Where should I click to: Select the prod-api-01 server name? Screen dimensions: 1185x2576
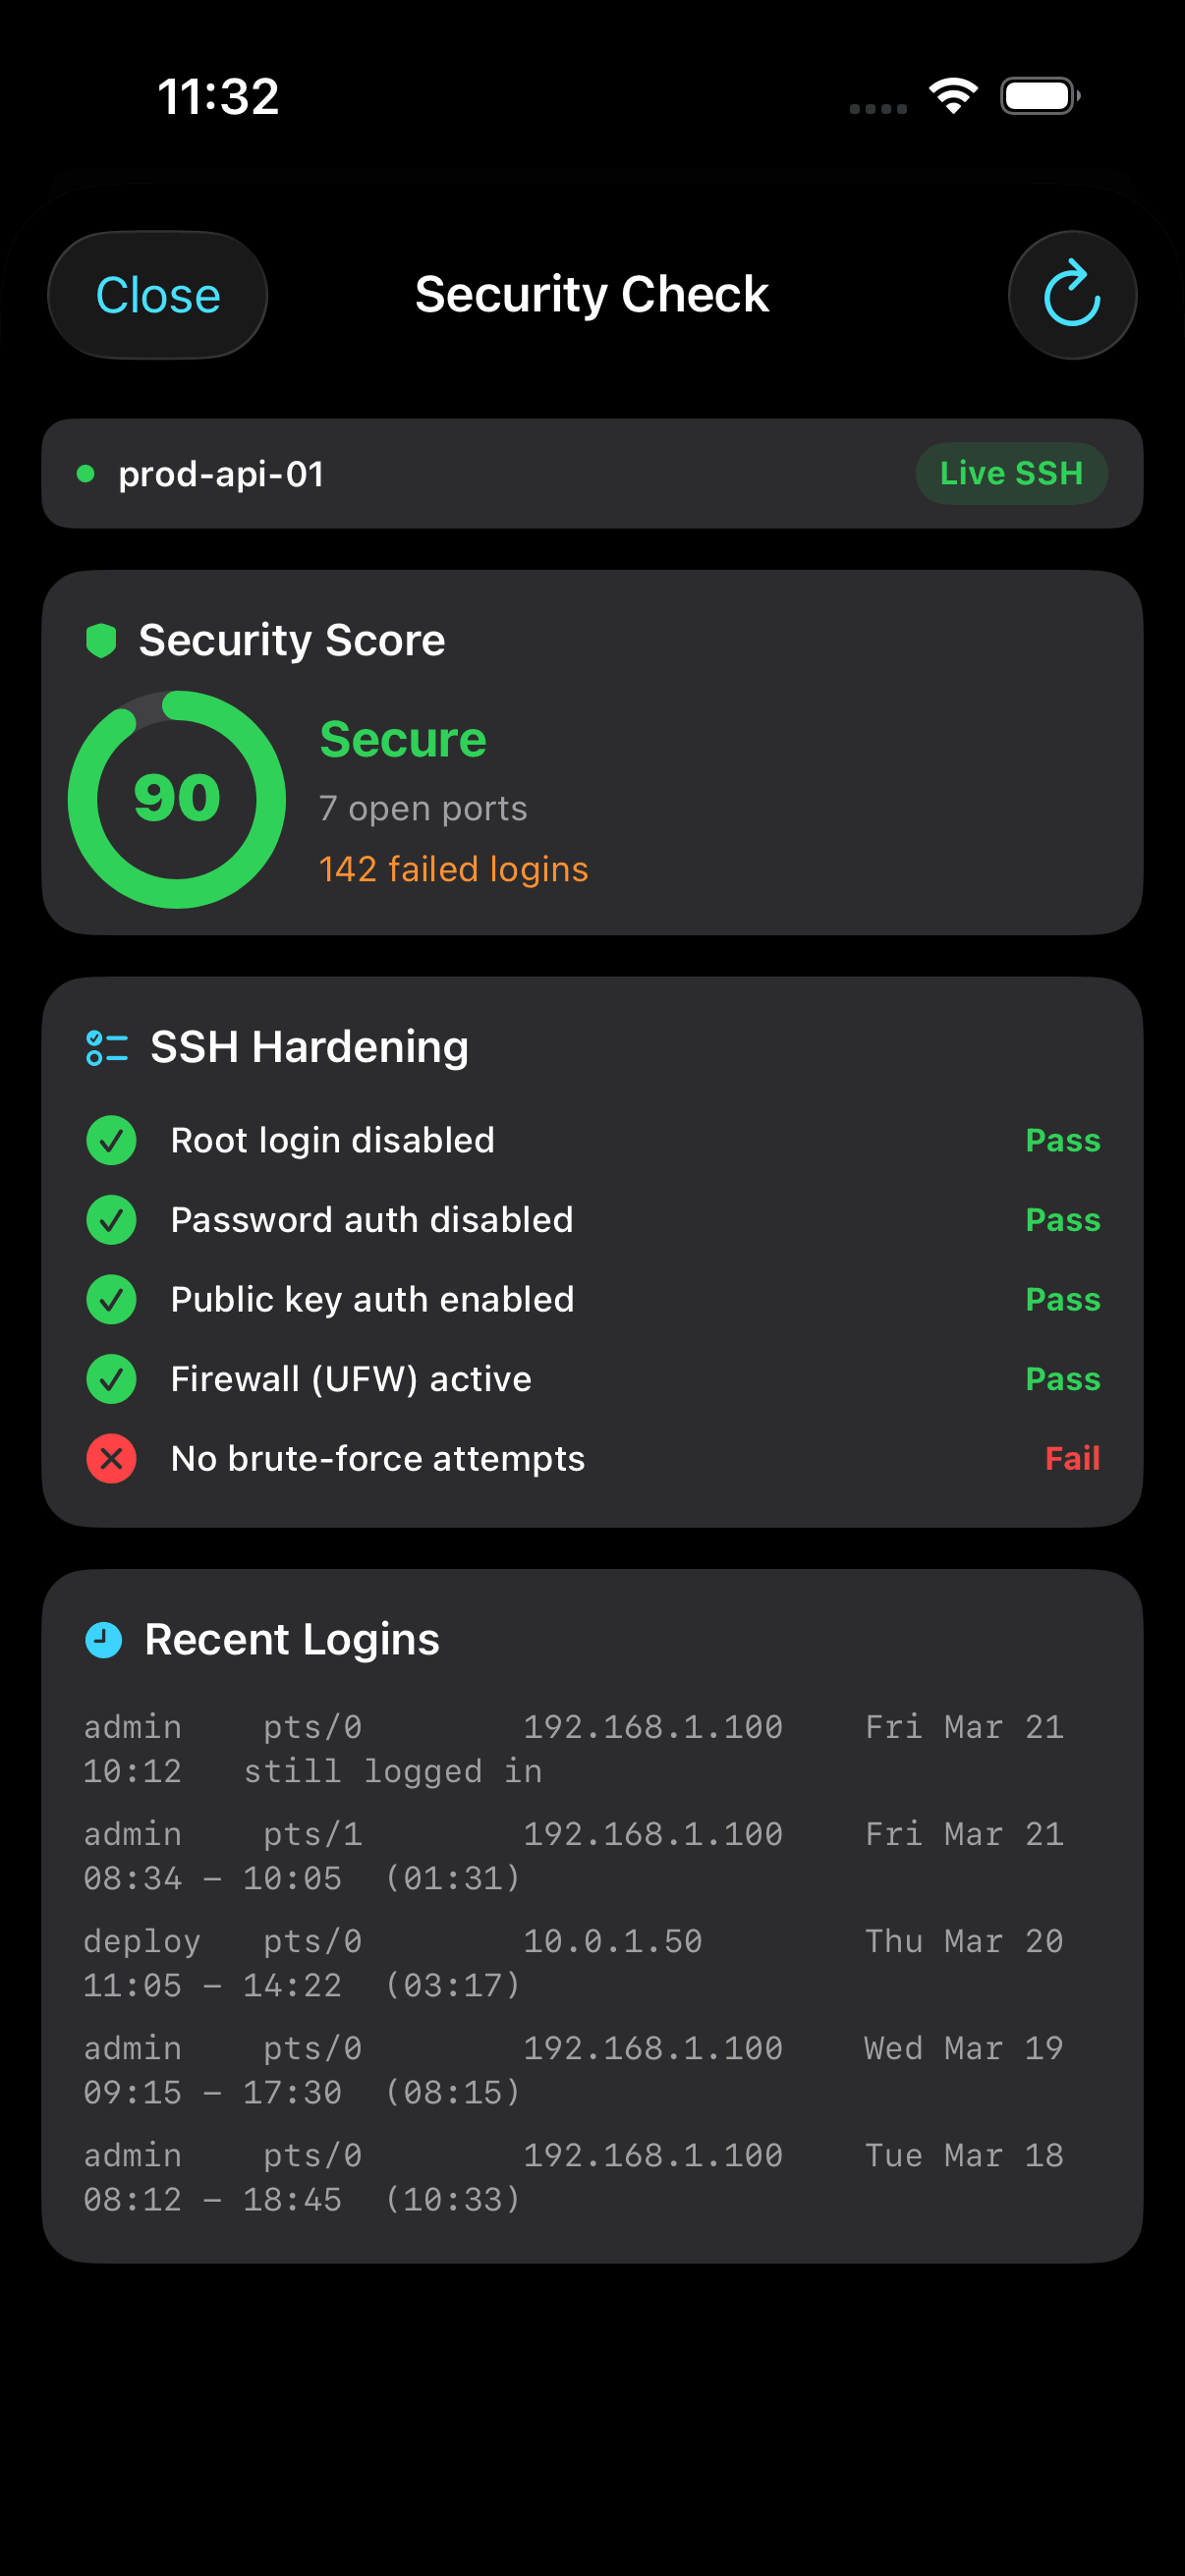tap(221, 474)
